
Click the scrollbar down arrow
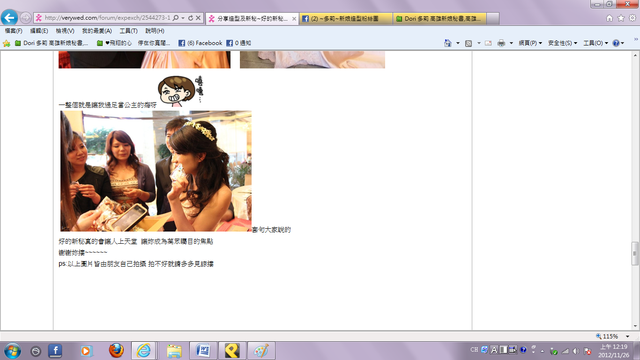tap(635, 326)
